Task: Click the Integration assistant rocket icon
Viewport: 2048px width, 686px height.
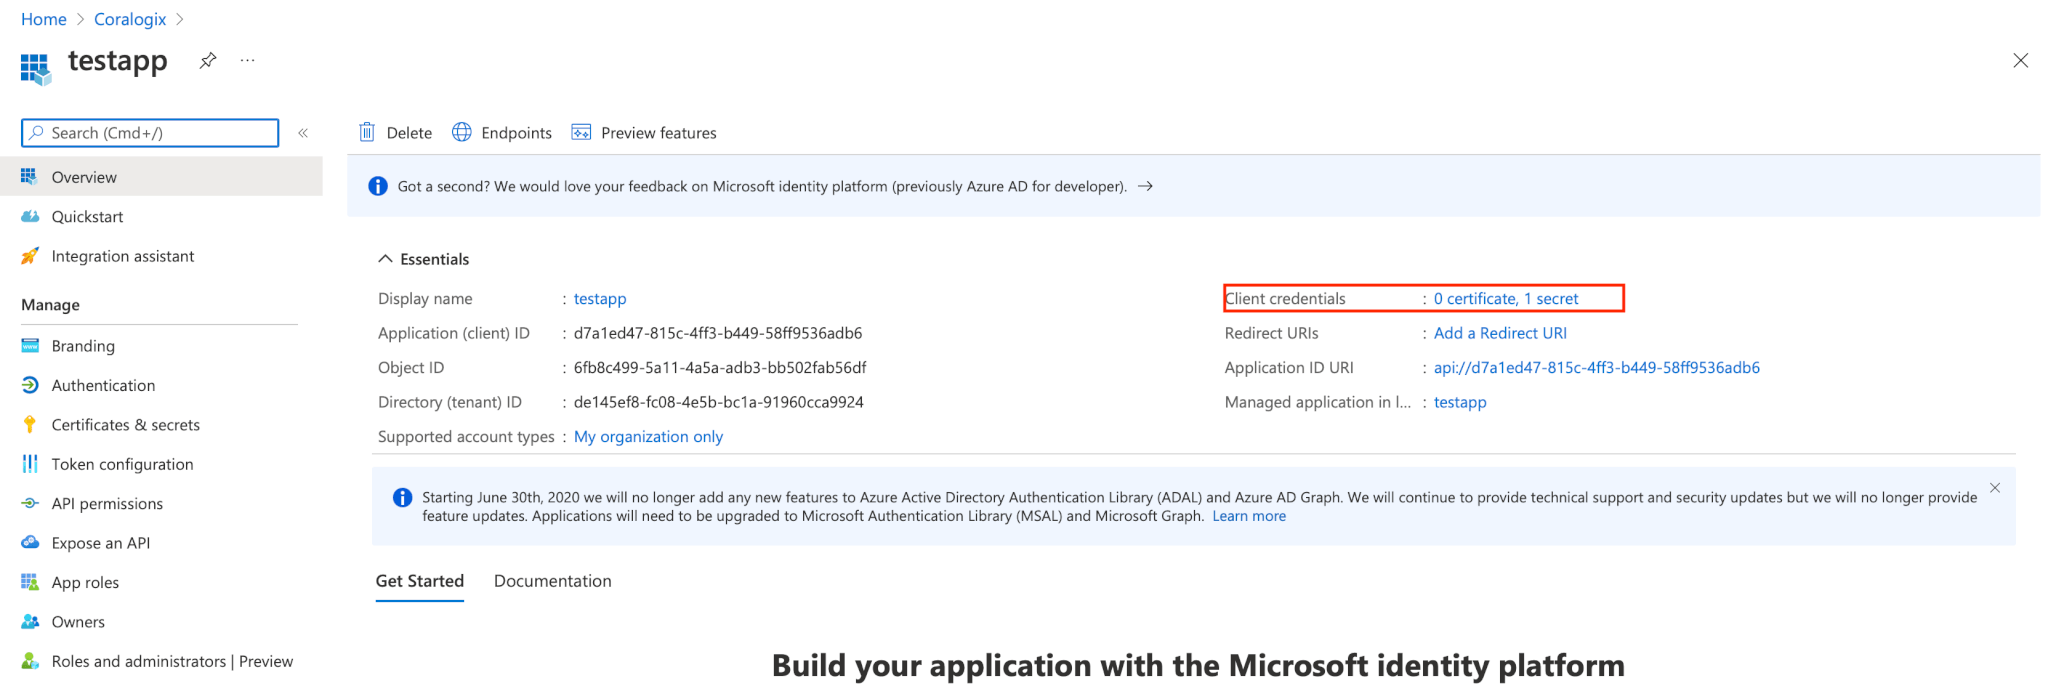Action: 30,256
